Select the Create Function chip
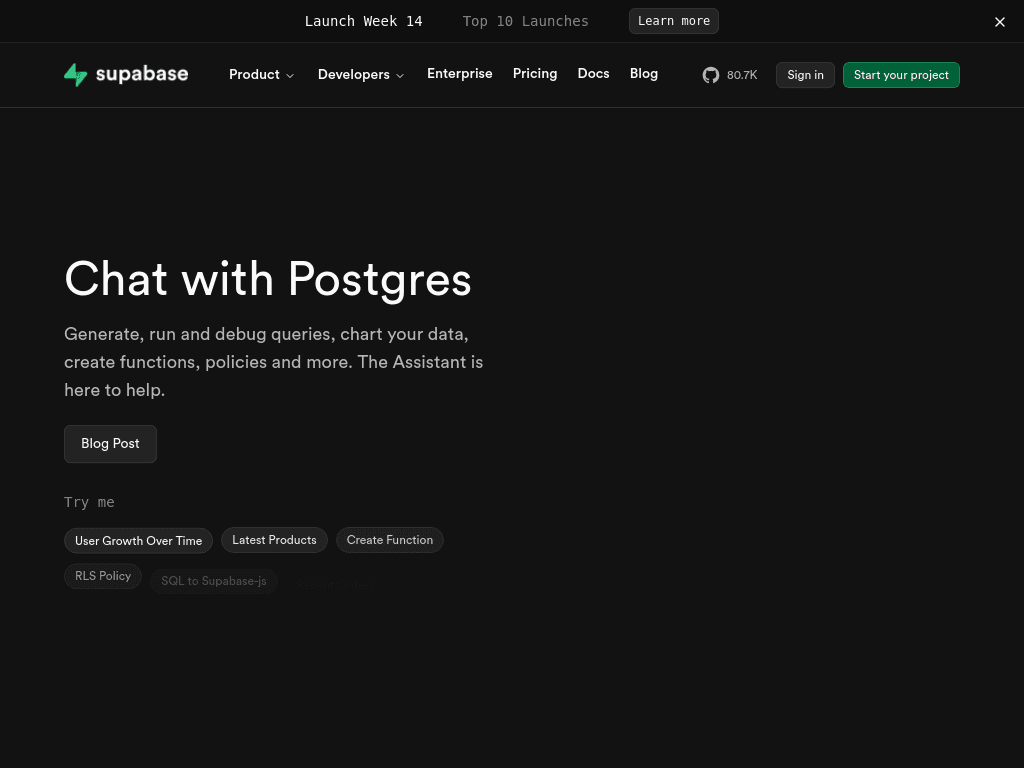The width and height of the screenshot is (1024, 768). tap(390, 540)
